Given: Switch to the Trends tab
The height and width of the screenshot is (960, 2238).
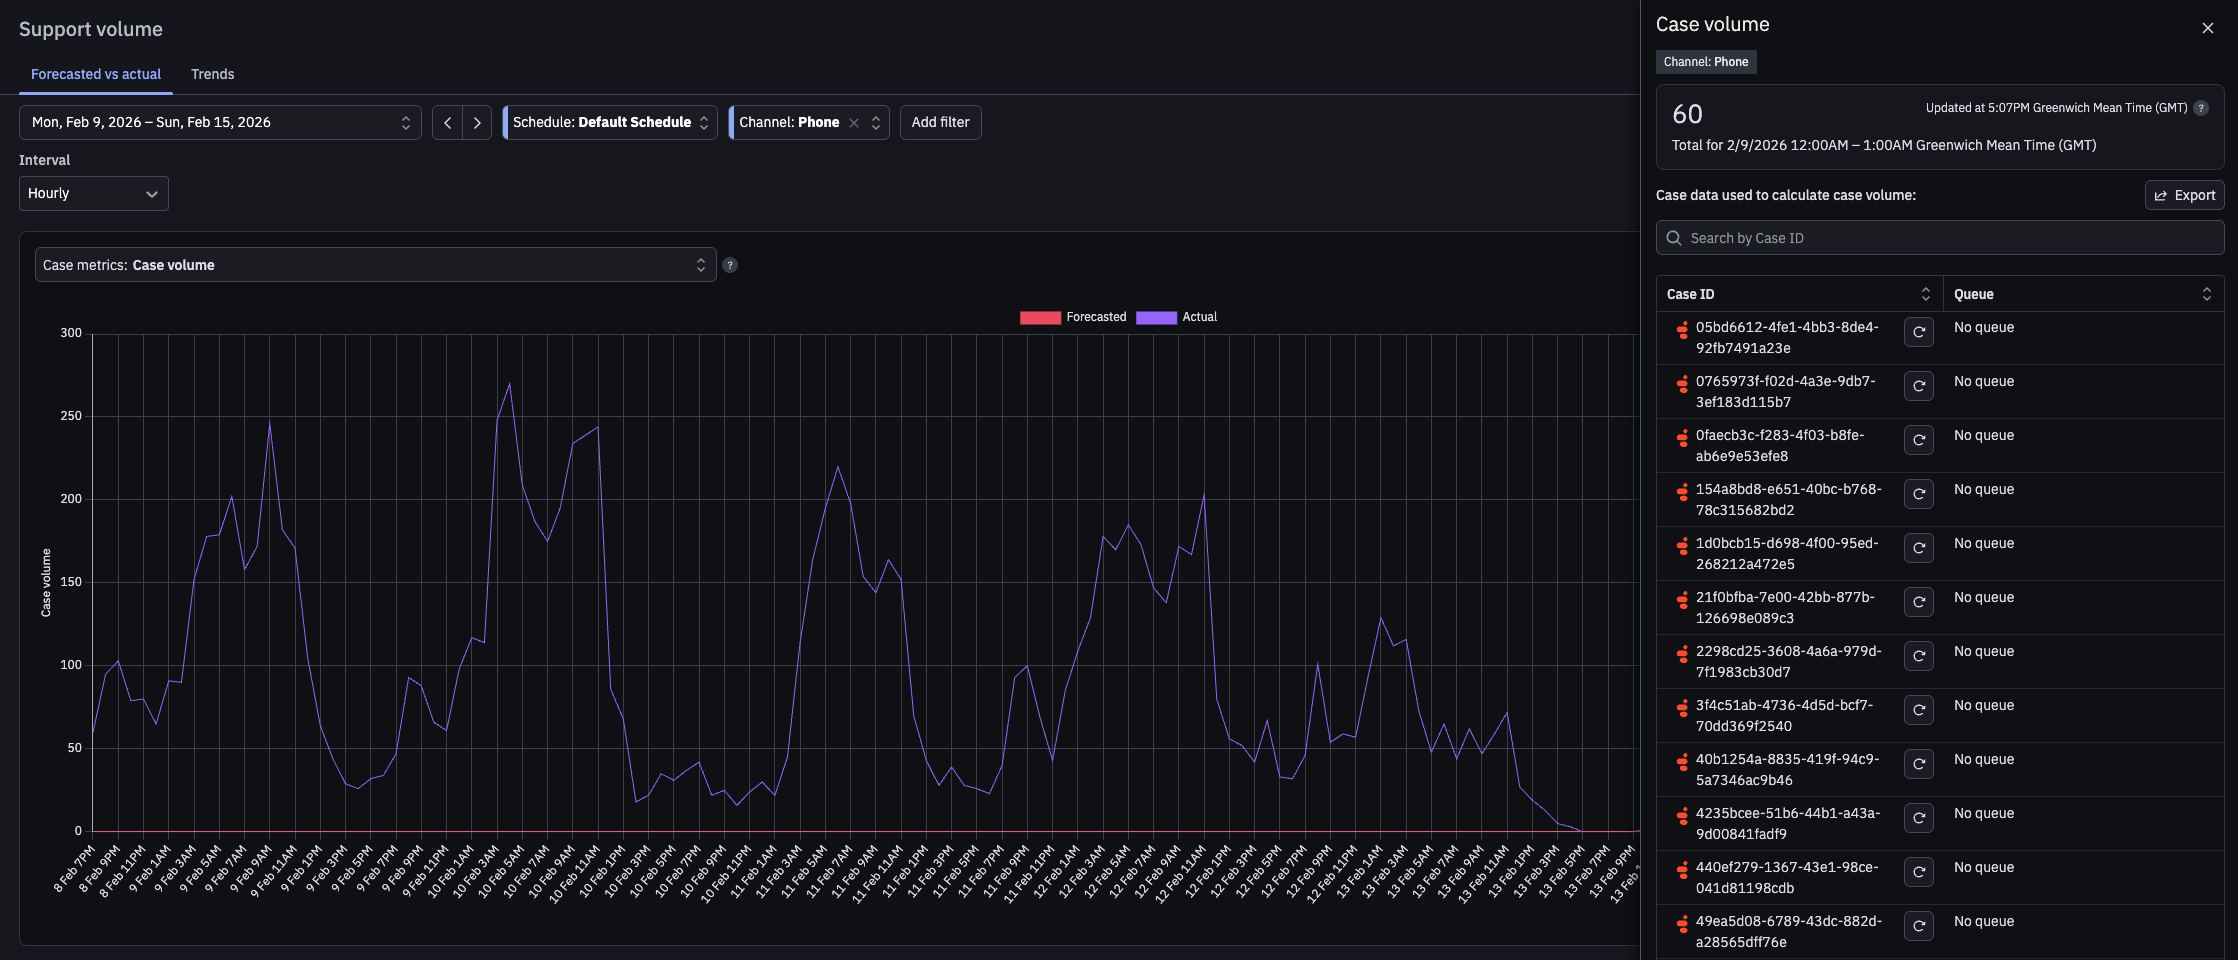Looking at the screenshot, I should (213, 74).
